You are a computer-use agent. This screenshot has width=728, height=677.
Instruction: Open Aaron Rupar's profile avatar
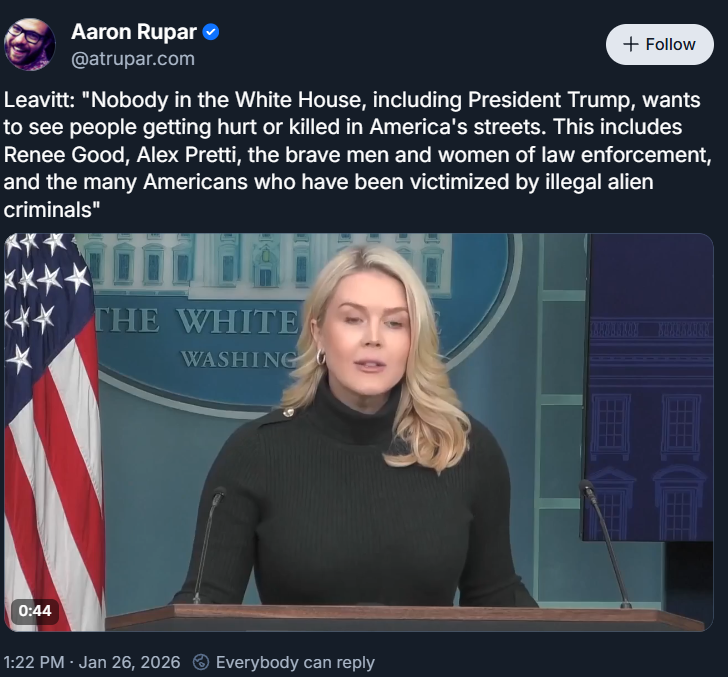(30, 45)
